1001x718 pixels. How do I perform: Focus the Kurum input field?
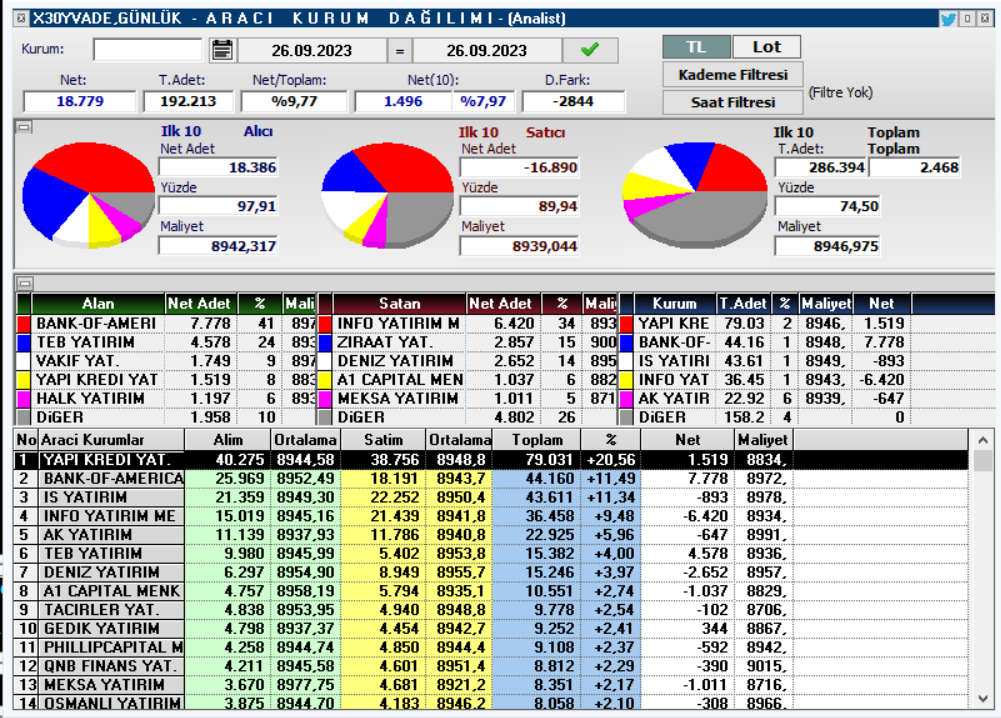[x=147, y=49]
